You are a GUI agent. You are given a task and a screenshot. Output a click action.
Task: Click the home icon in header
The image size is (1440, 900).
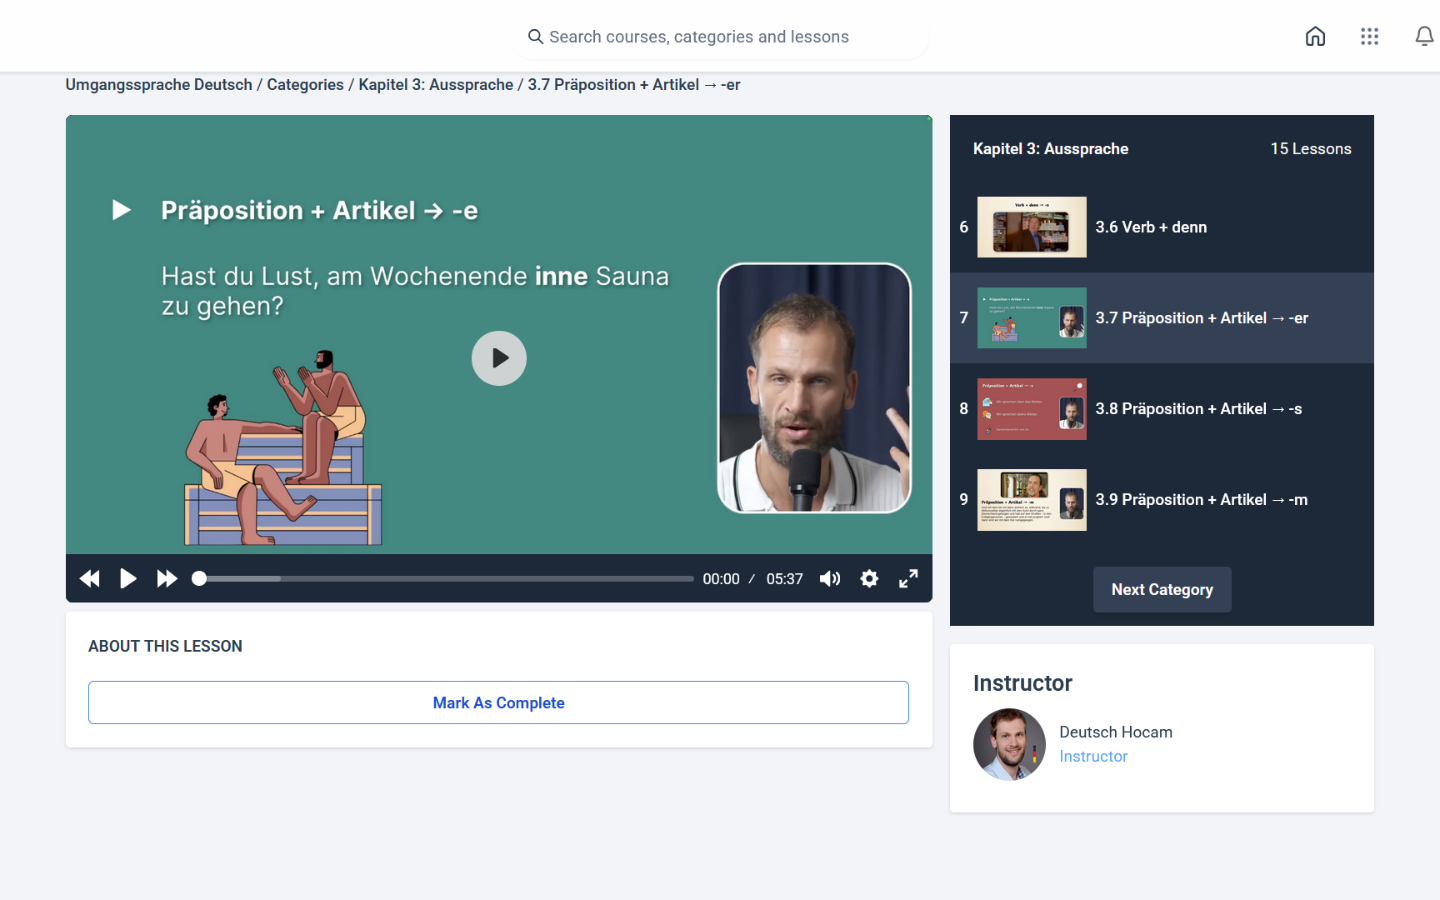(x=1315, y=37)
